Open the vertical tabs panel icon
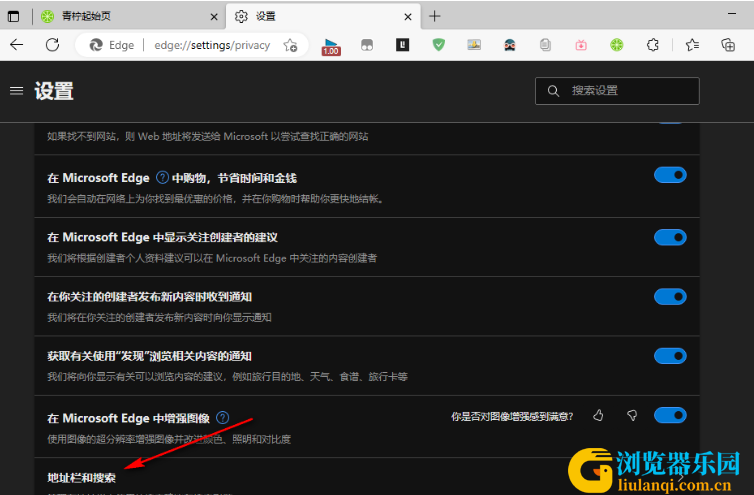 (13, 16)
